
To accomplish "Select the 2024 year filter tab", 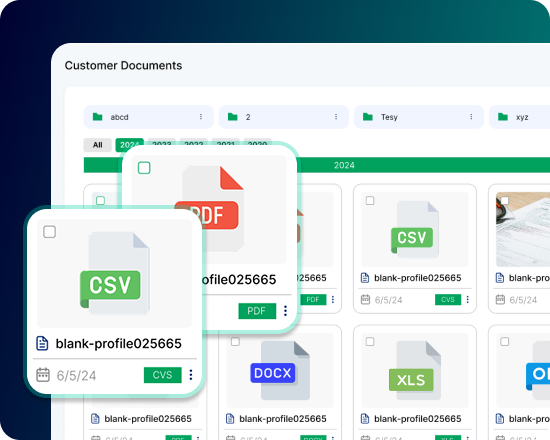I will [129, 144].
